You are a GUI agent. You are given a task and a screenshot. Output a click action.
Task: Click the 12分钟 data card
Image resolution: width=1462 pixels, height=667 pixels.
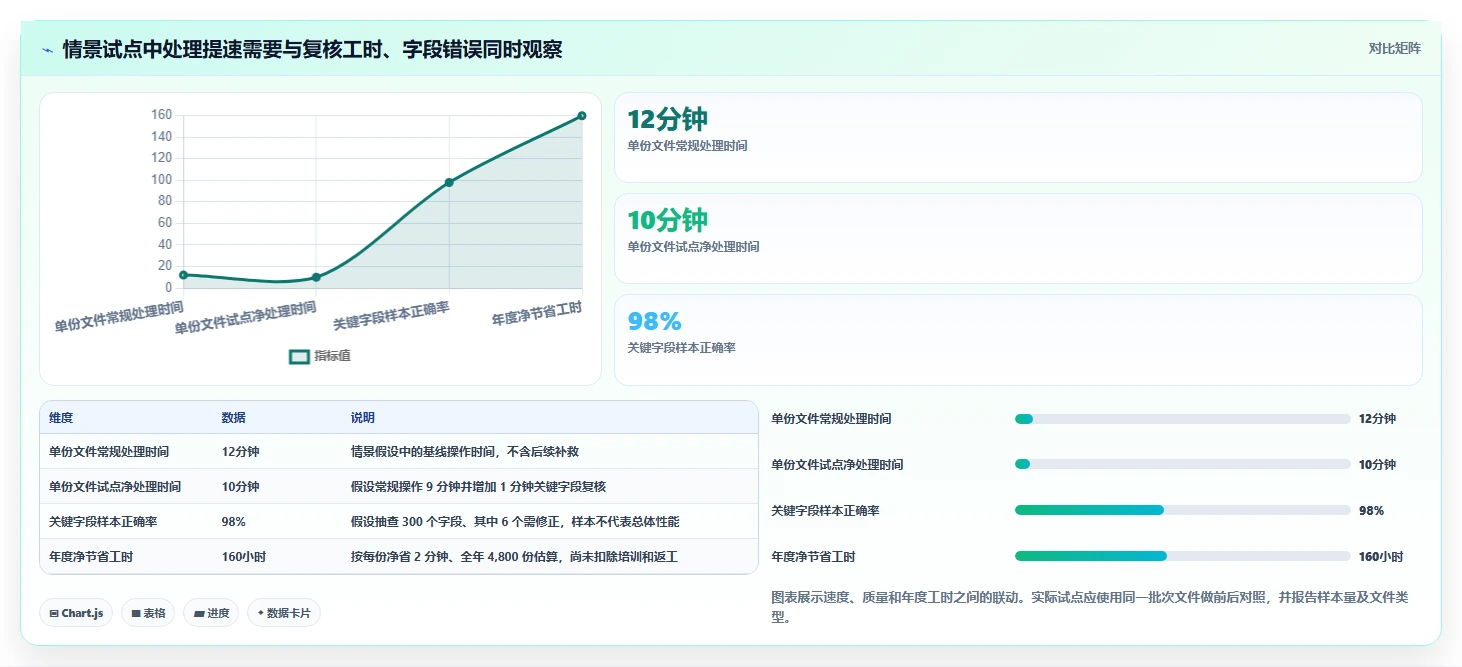[x=1018, y=138]
